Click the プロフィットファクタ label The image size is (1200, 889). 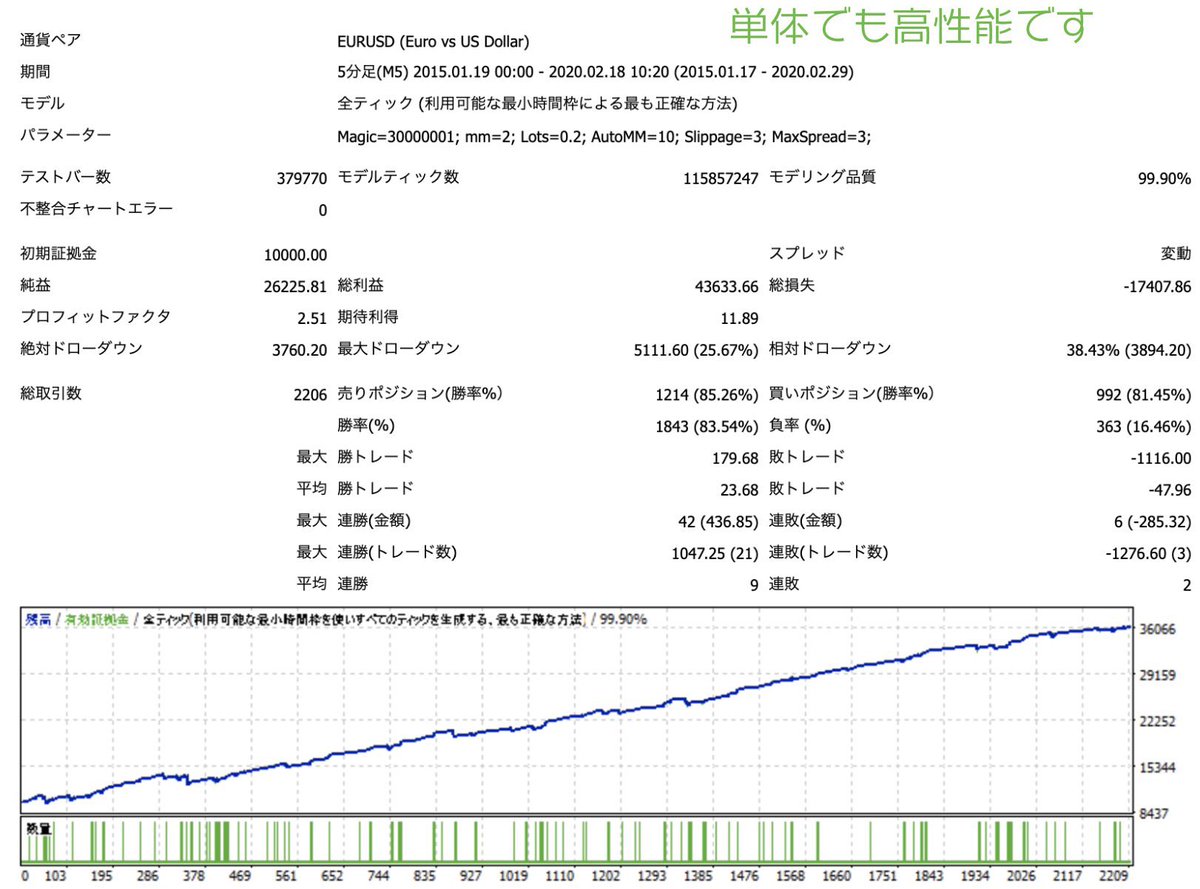(95, 316)
